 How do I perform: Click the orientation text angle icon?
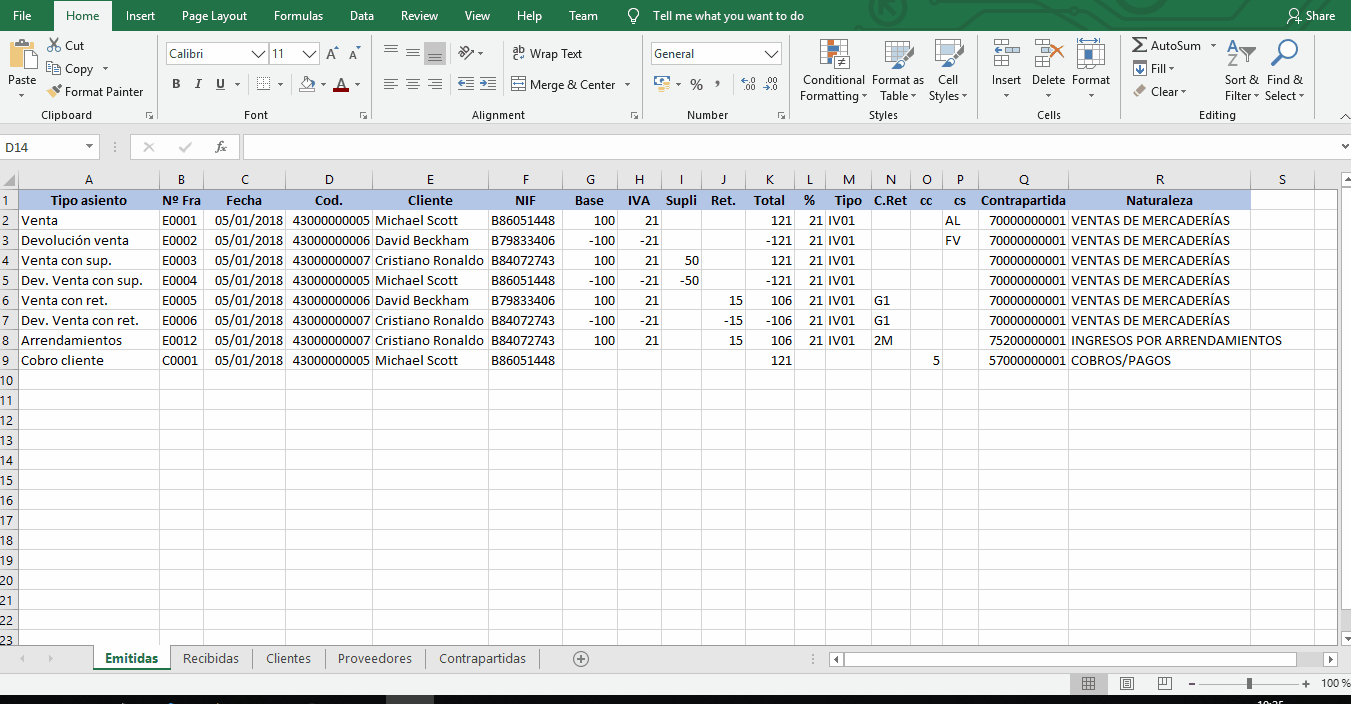pyautogui.click(x=465, y=53)
